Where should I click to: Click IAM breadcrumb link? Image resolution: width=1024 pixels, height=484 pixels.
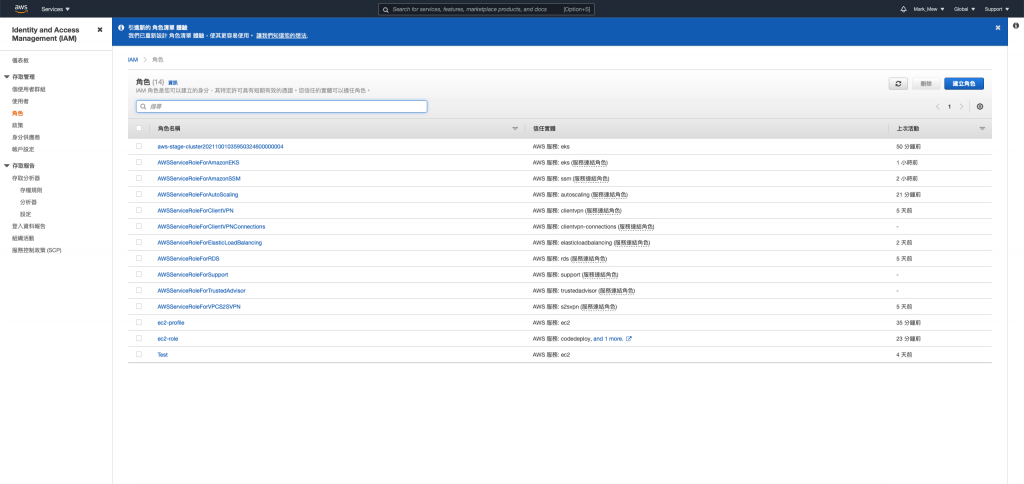pos(133,59)
